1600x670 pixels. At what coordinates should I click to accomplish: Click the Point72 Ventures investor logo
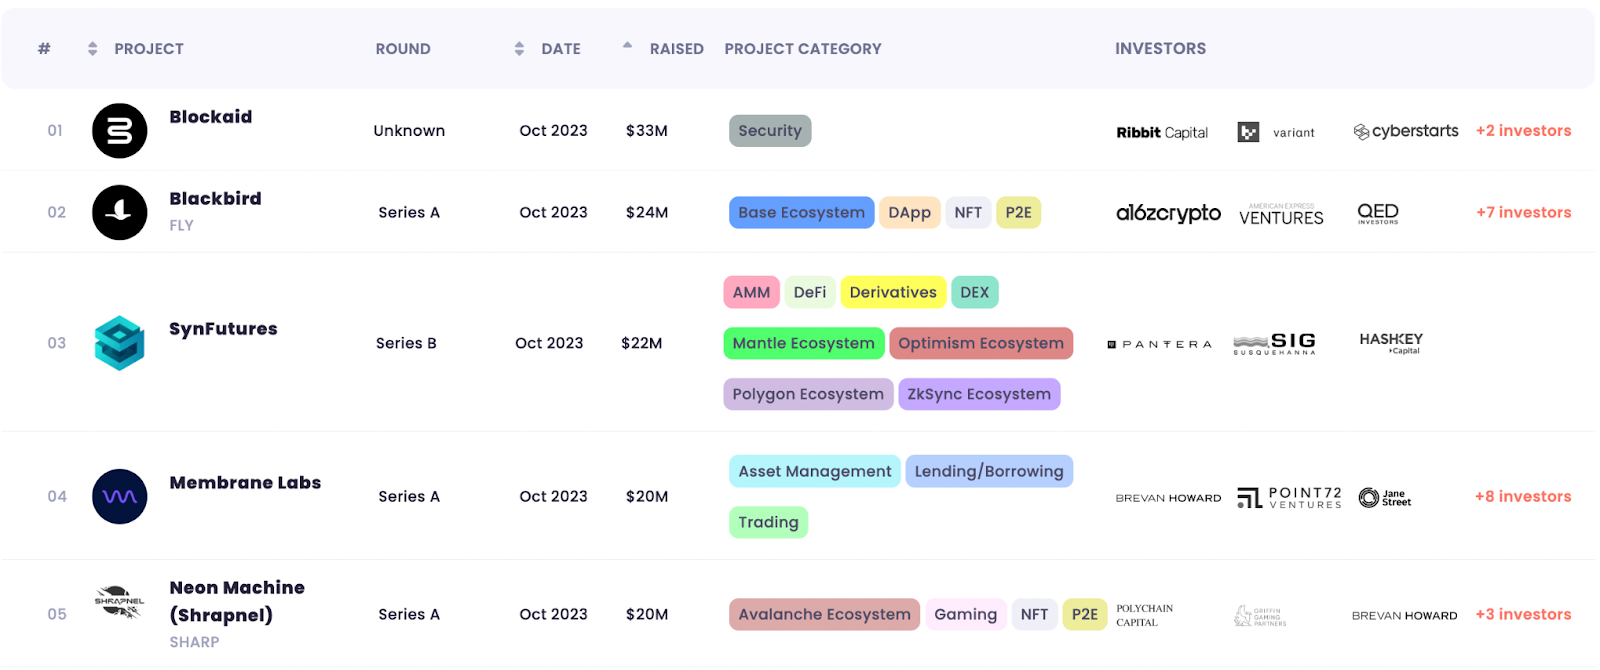click(x=1290, y=497)
